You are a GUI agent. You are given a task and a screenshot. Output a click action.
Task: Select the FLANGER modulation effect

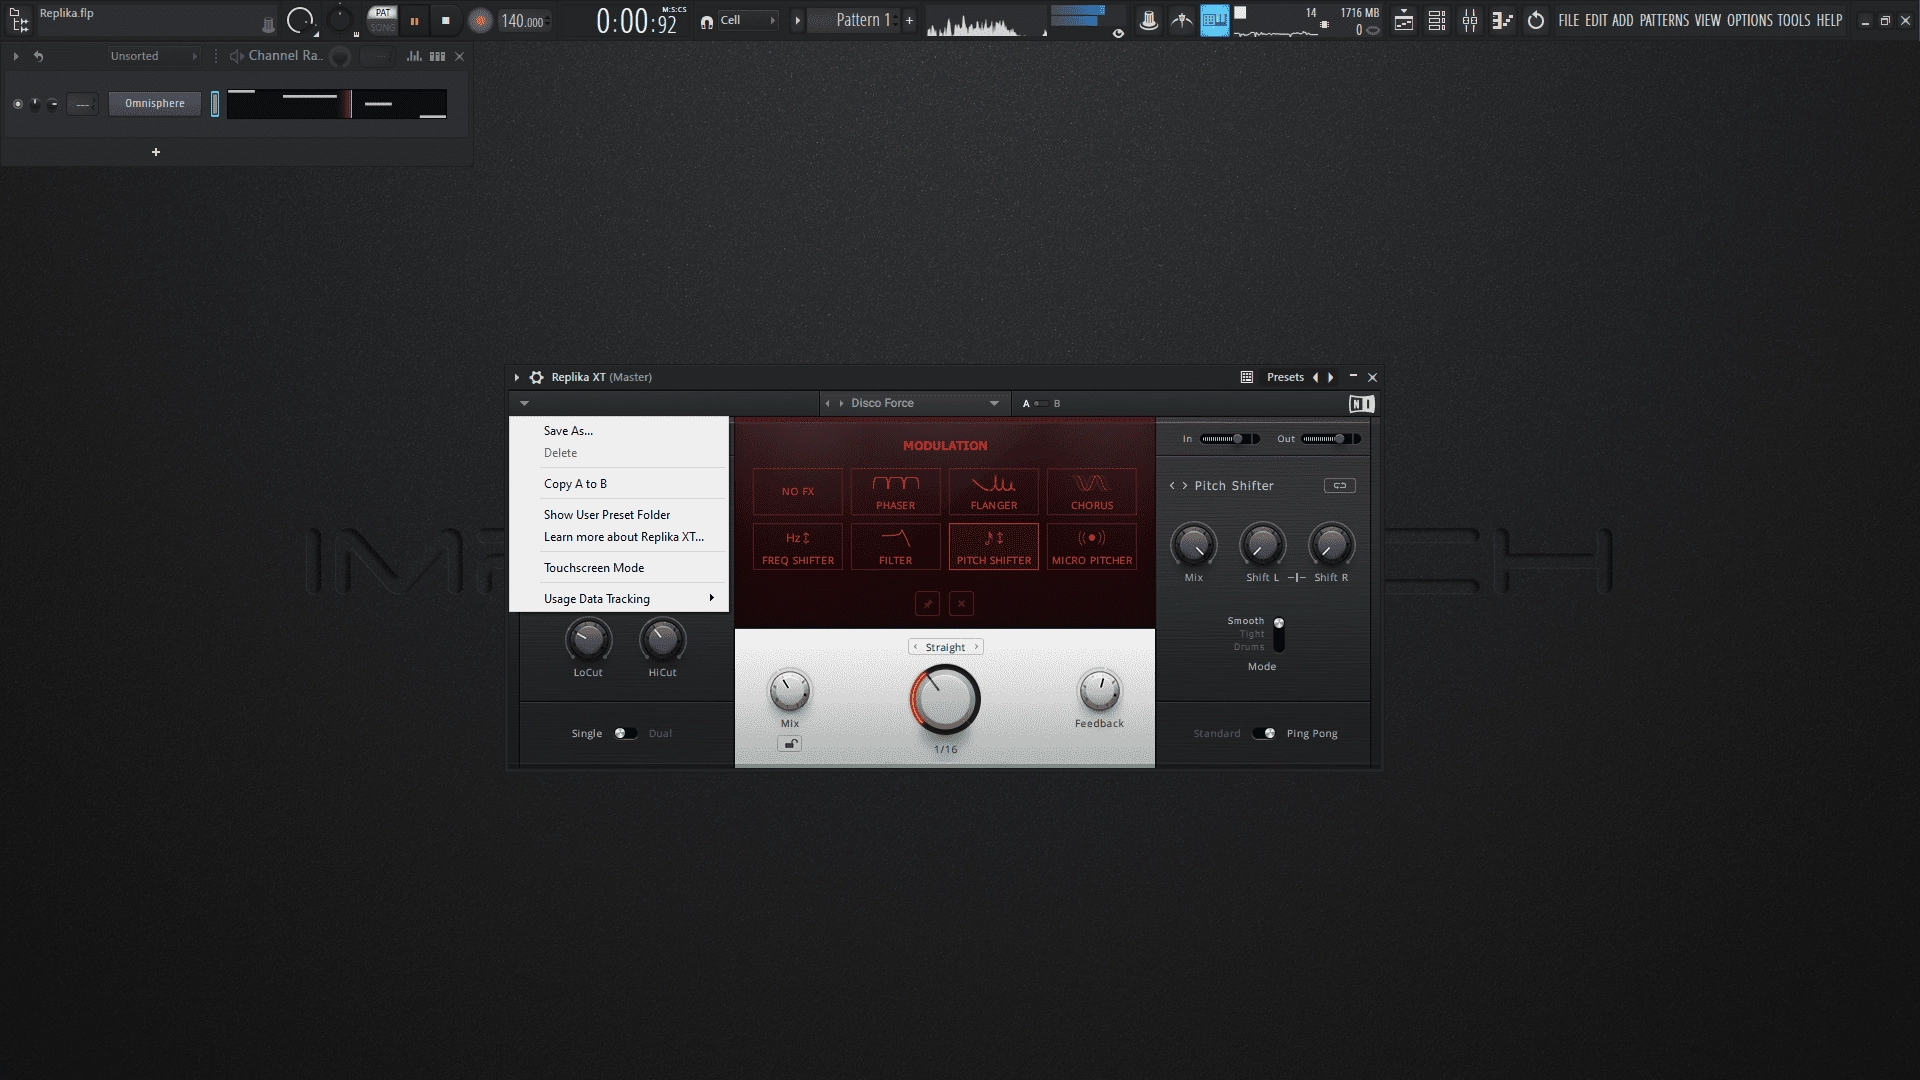click(x=994, y=491)
